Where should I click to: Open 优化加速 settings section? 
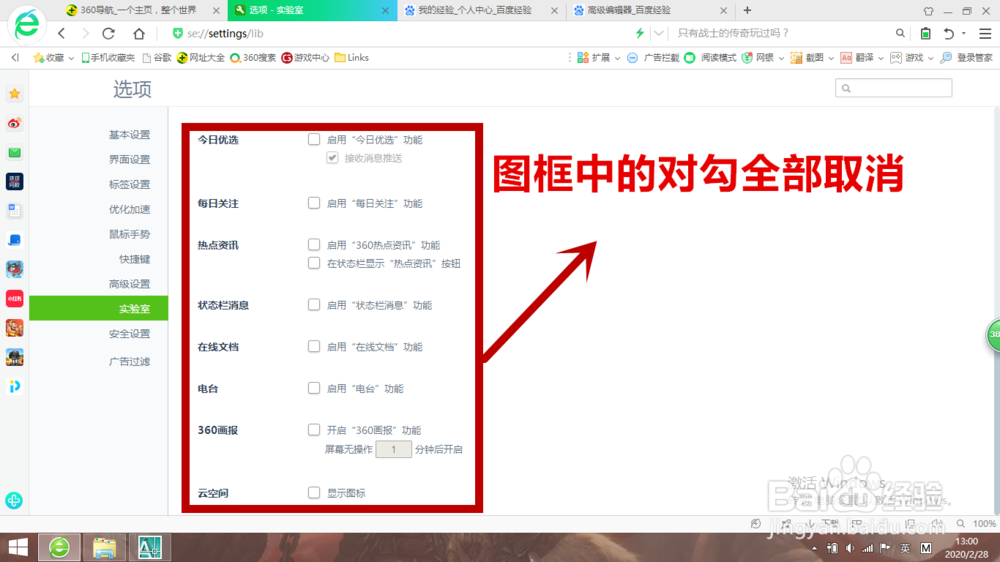(129, 209)
